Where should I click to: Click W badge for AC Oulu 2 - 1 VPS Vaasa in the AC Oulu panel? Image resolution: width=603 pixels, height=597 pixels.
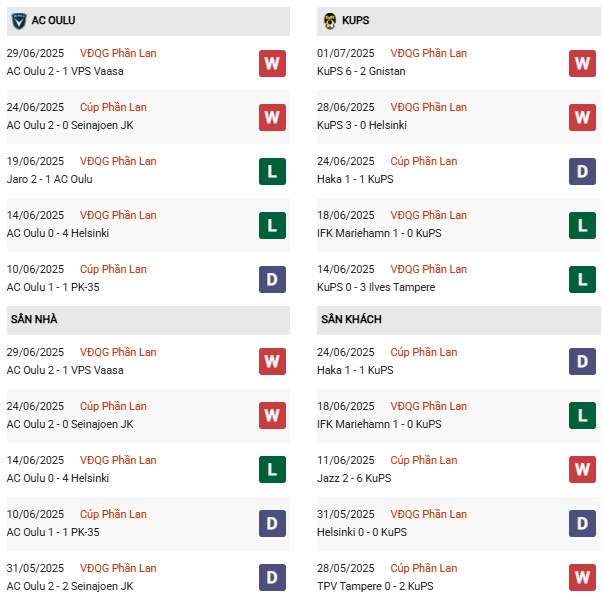(271, 63)
